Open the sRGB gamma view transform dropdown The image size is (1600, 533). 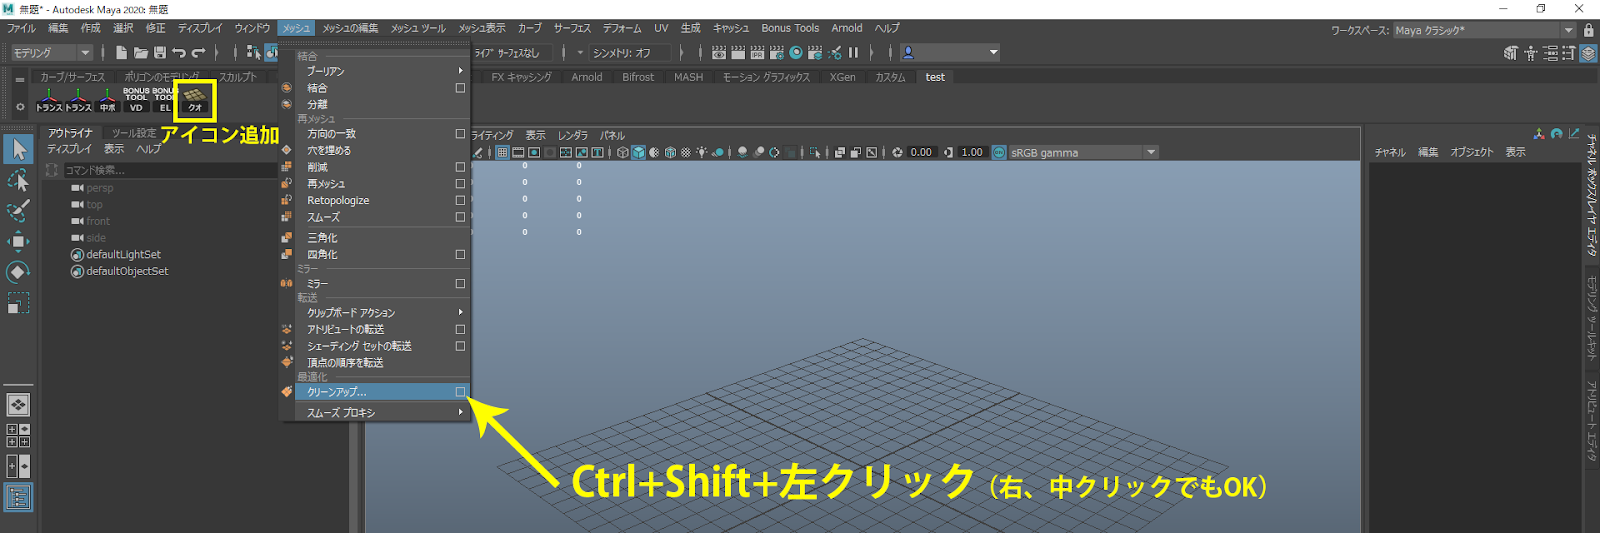tap(1084, 152)
